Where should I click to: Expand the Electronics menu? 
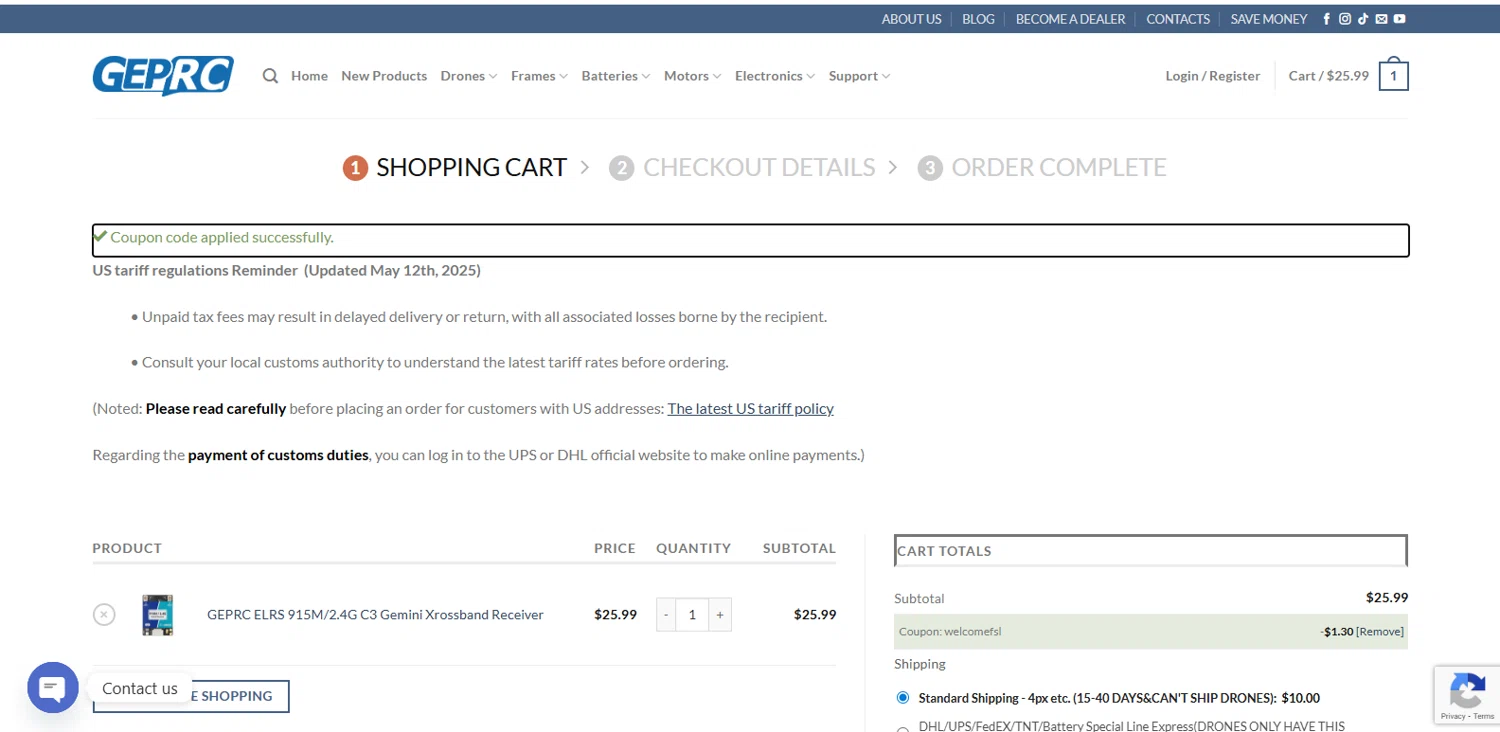[x=774, y=76]
